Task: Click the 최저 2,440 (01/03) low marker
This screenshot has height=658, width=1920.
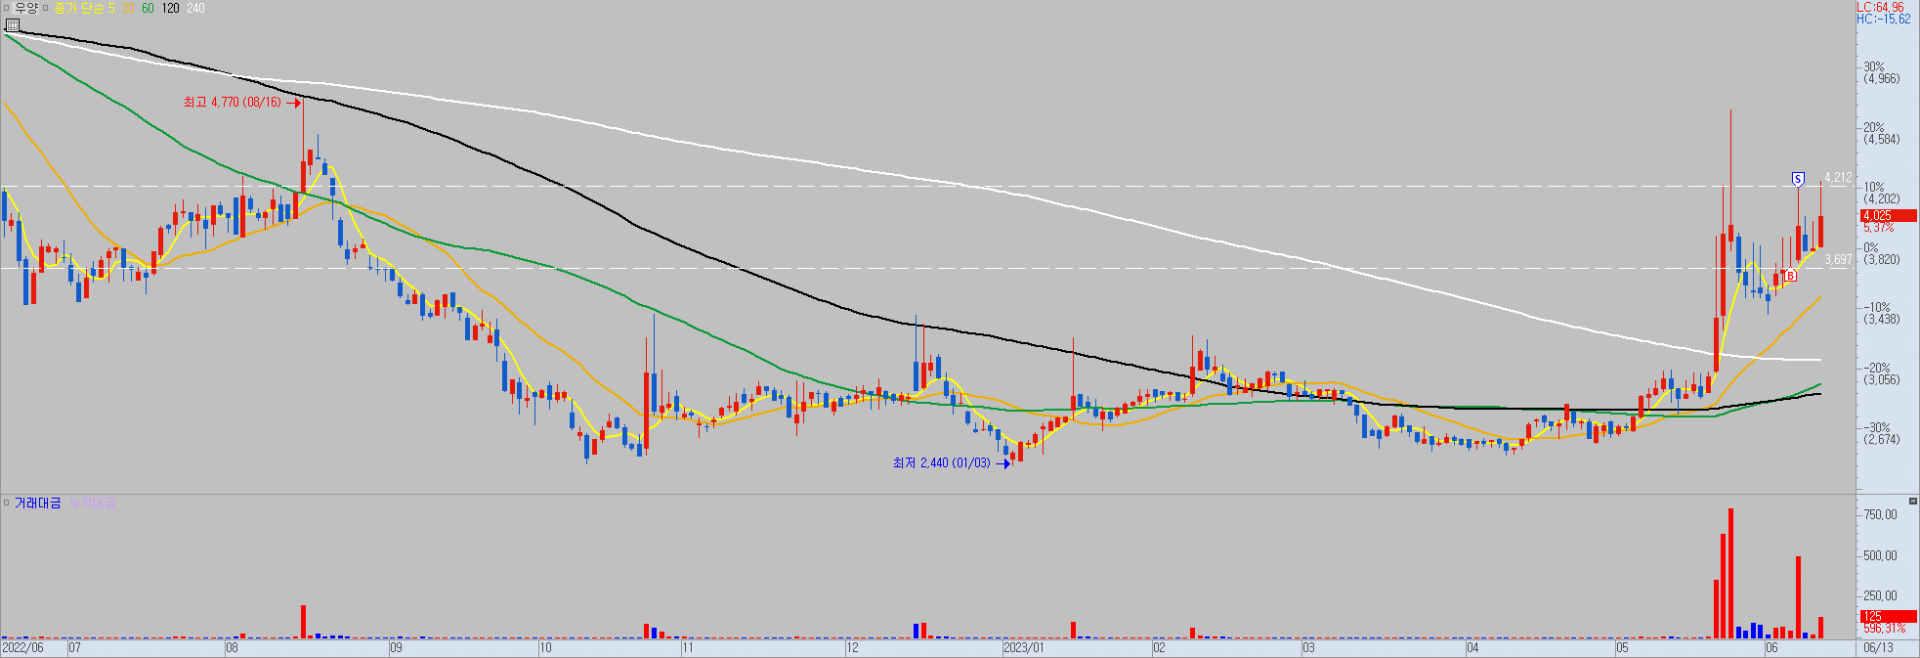Action: click(942, 463)
